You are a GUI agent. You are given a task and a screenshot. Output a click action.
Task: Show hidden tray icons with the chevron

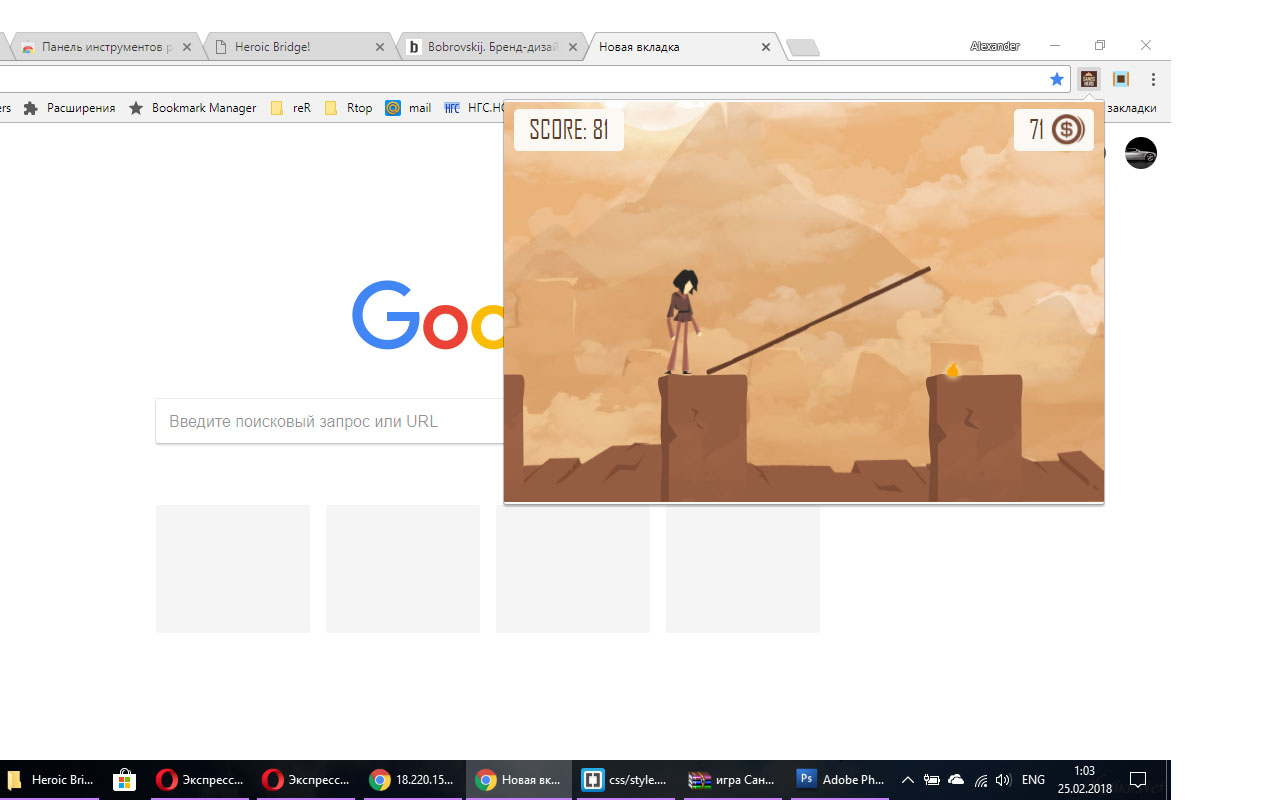pos(908,779)
